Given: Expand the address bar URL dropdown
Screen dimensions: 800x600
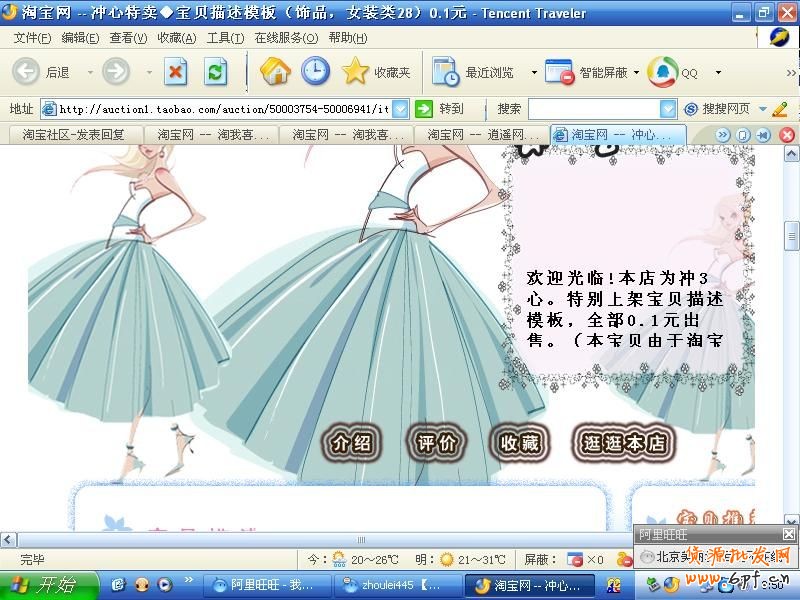Looking at the screenshot, I should pyautogui.click(x=400, y=109).
